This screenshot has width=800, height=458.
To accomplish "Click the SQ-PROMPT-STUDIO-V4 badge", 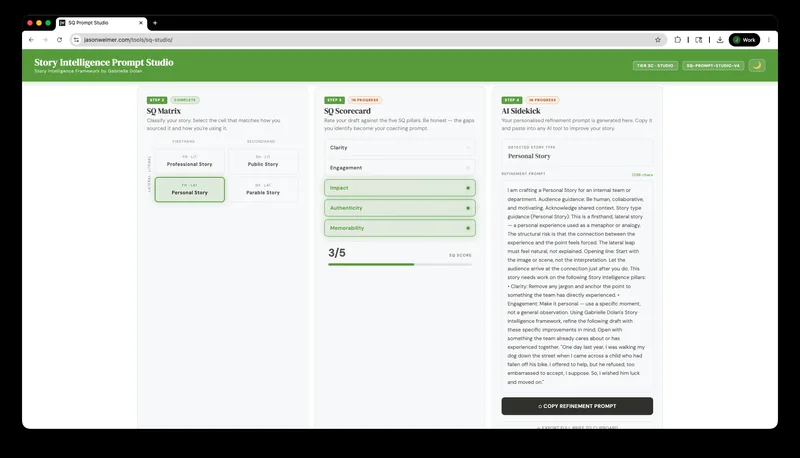I will (x=713, y=65).
